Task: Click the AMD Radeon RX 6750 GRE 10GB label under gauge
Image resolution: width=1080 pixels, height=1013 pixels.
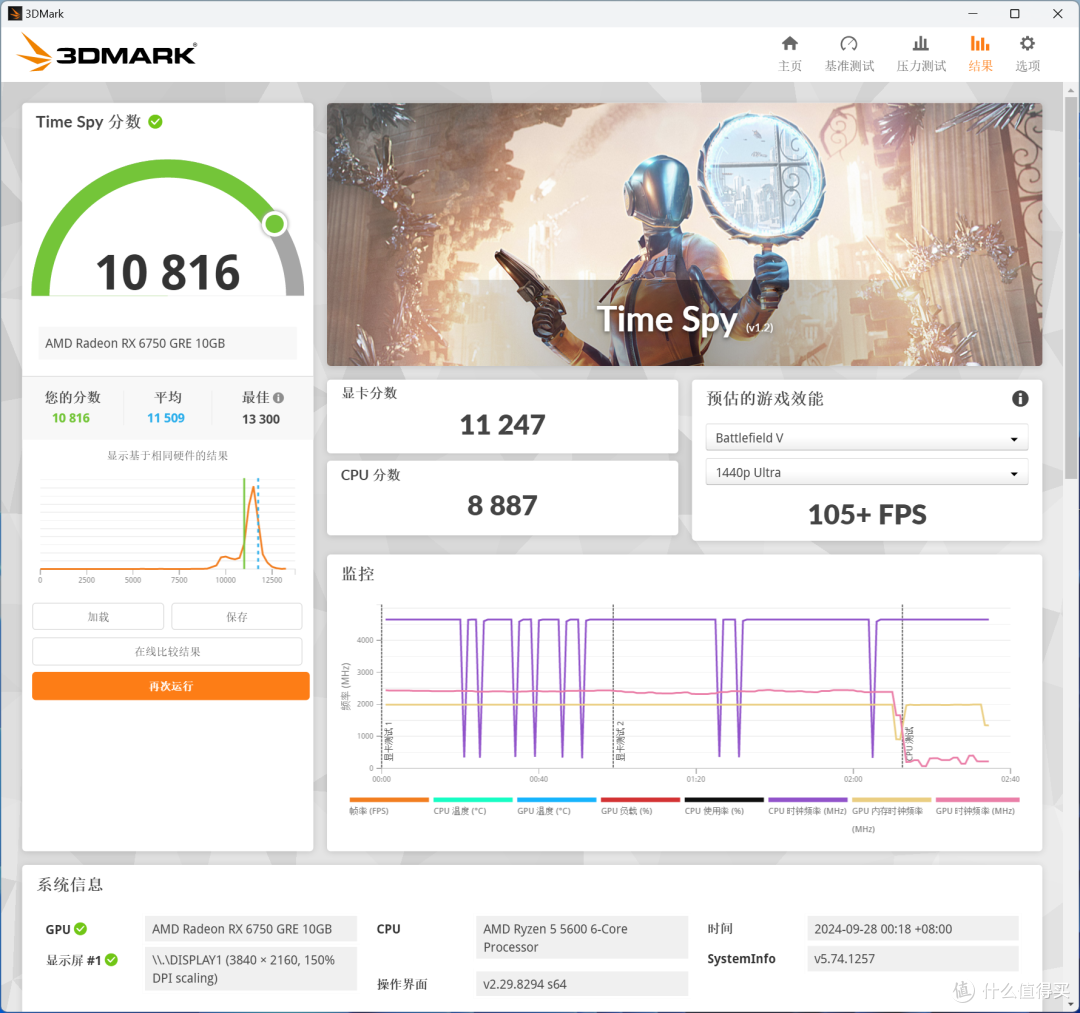Action: 167,343
